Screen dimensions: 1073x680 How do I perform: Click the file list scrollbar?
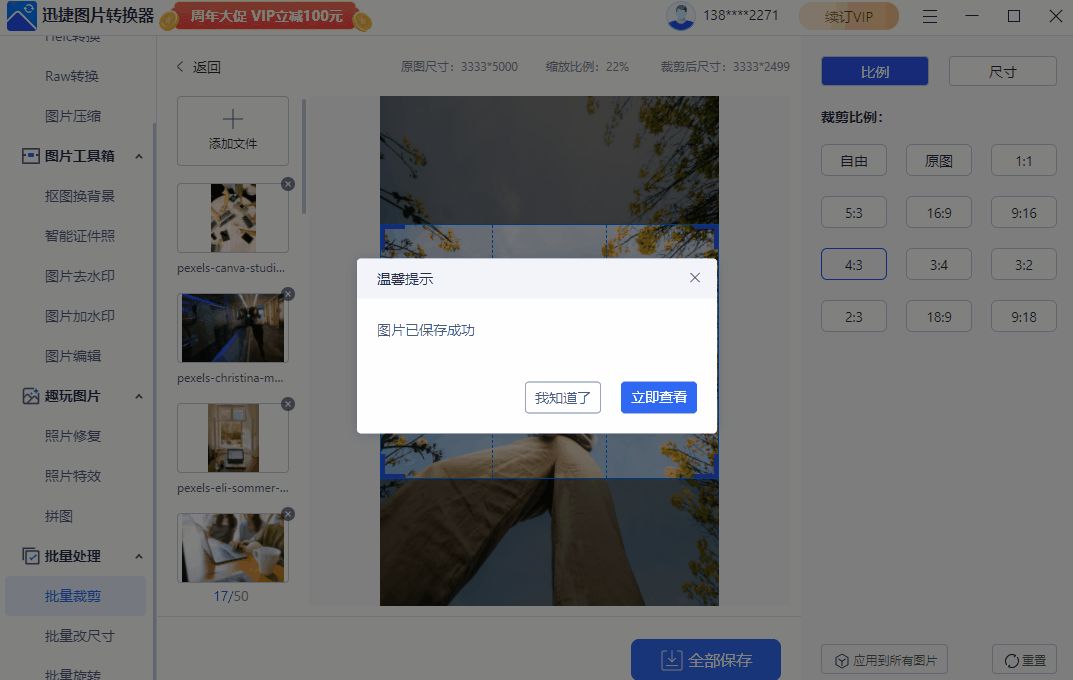coord(304,156)
